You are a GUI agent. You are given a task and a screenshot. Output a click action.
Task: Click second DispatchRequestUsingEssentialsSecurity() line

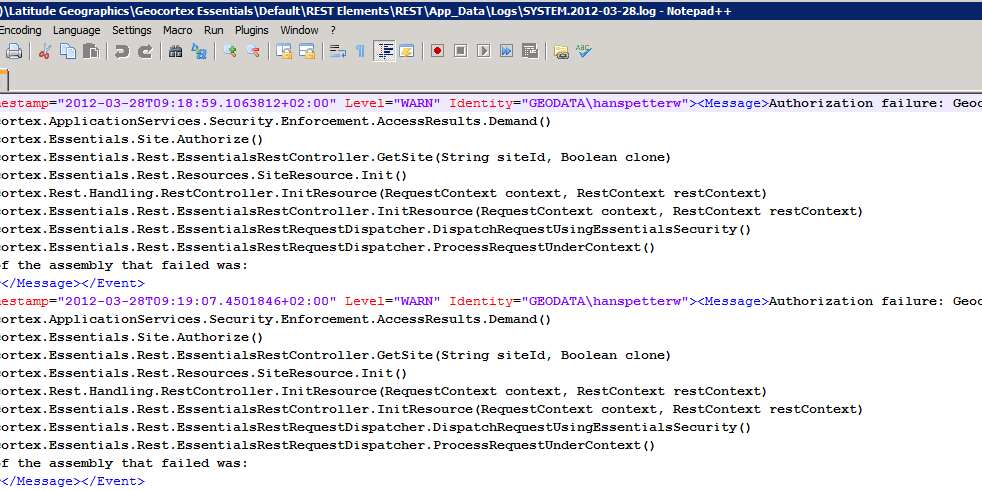tap(376, 427)
